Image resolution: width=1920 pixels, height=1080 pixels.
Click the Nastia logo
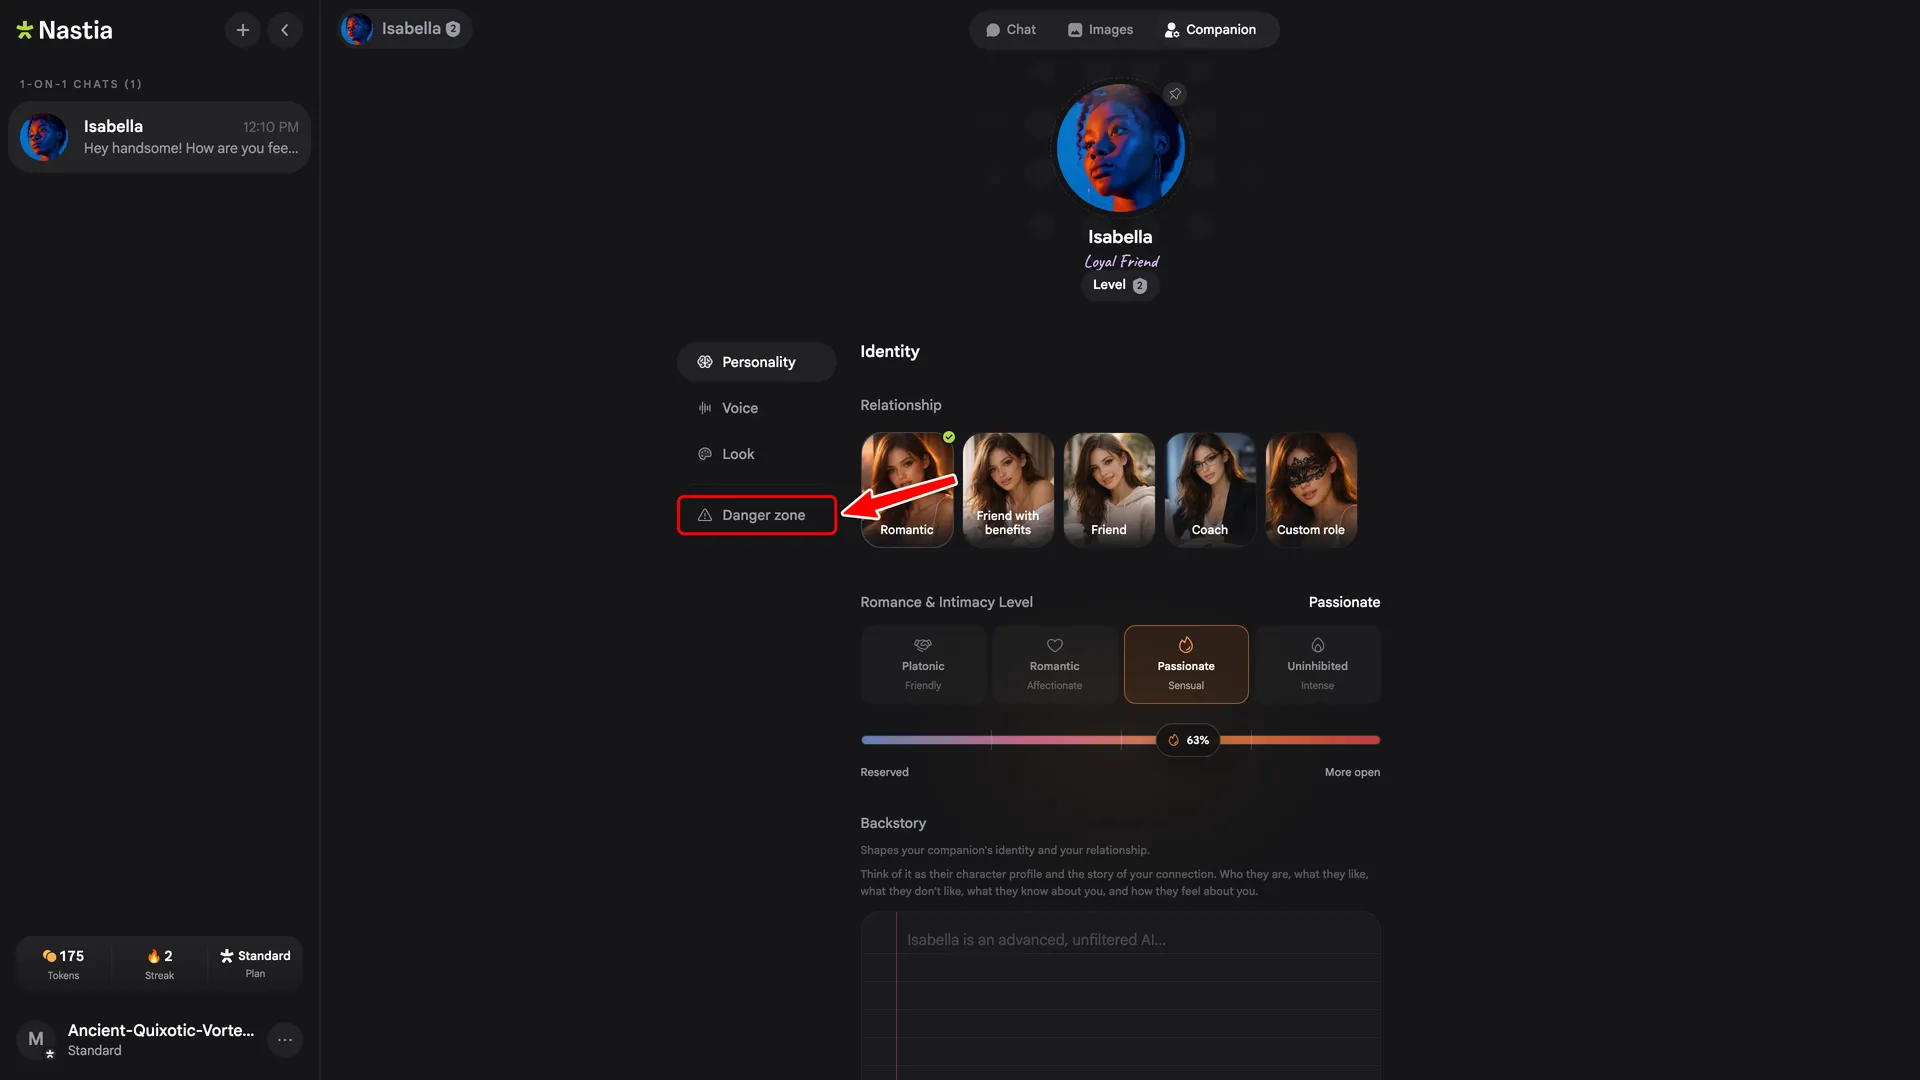tap(64, 30)
